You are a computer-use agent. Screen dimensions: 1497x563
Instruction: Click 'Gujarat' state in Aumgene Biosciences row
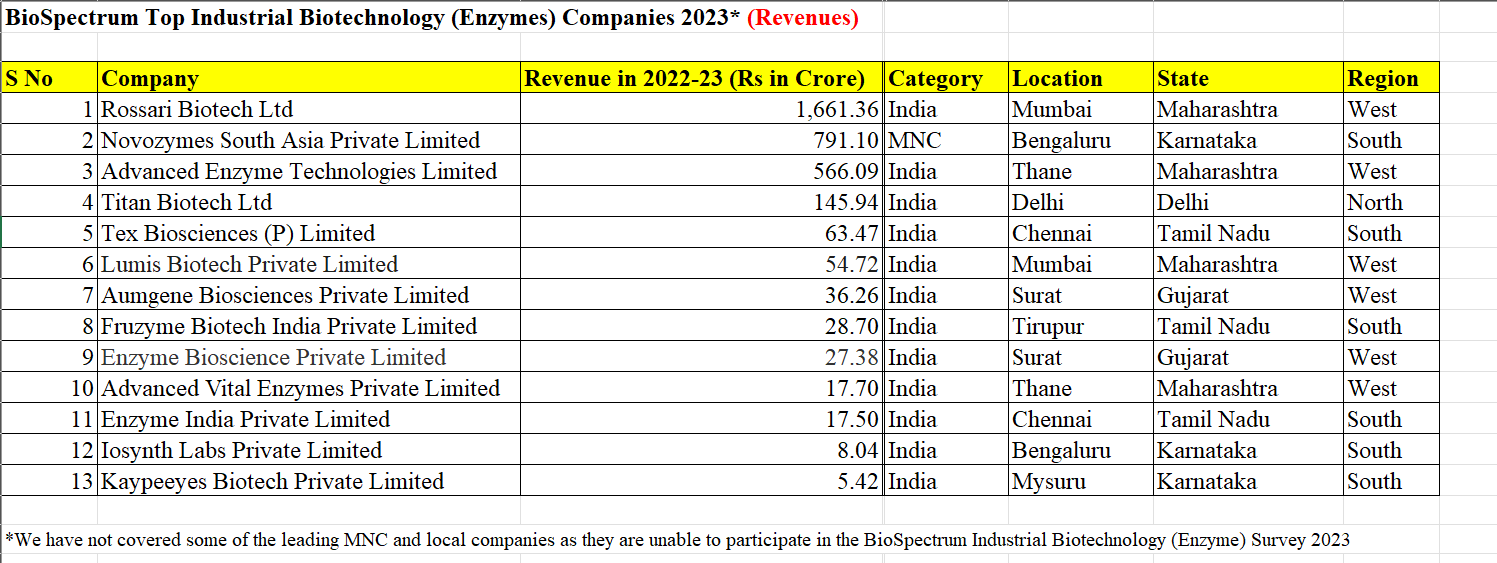point(1249,295)
